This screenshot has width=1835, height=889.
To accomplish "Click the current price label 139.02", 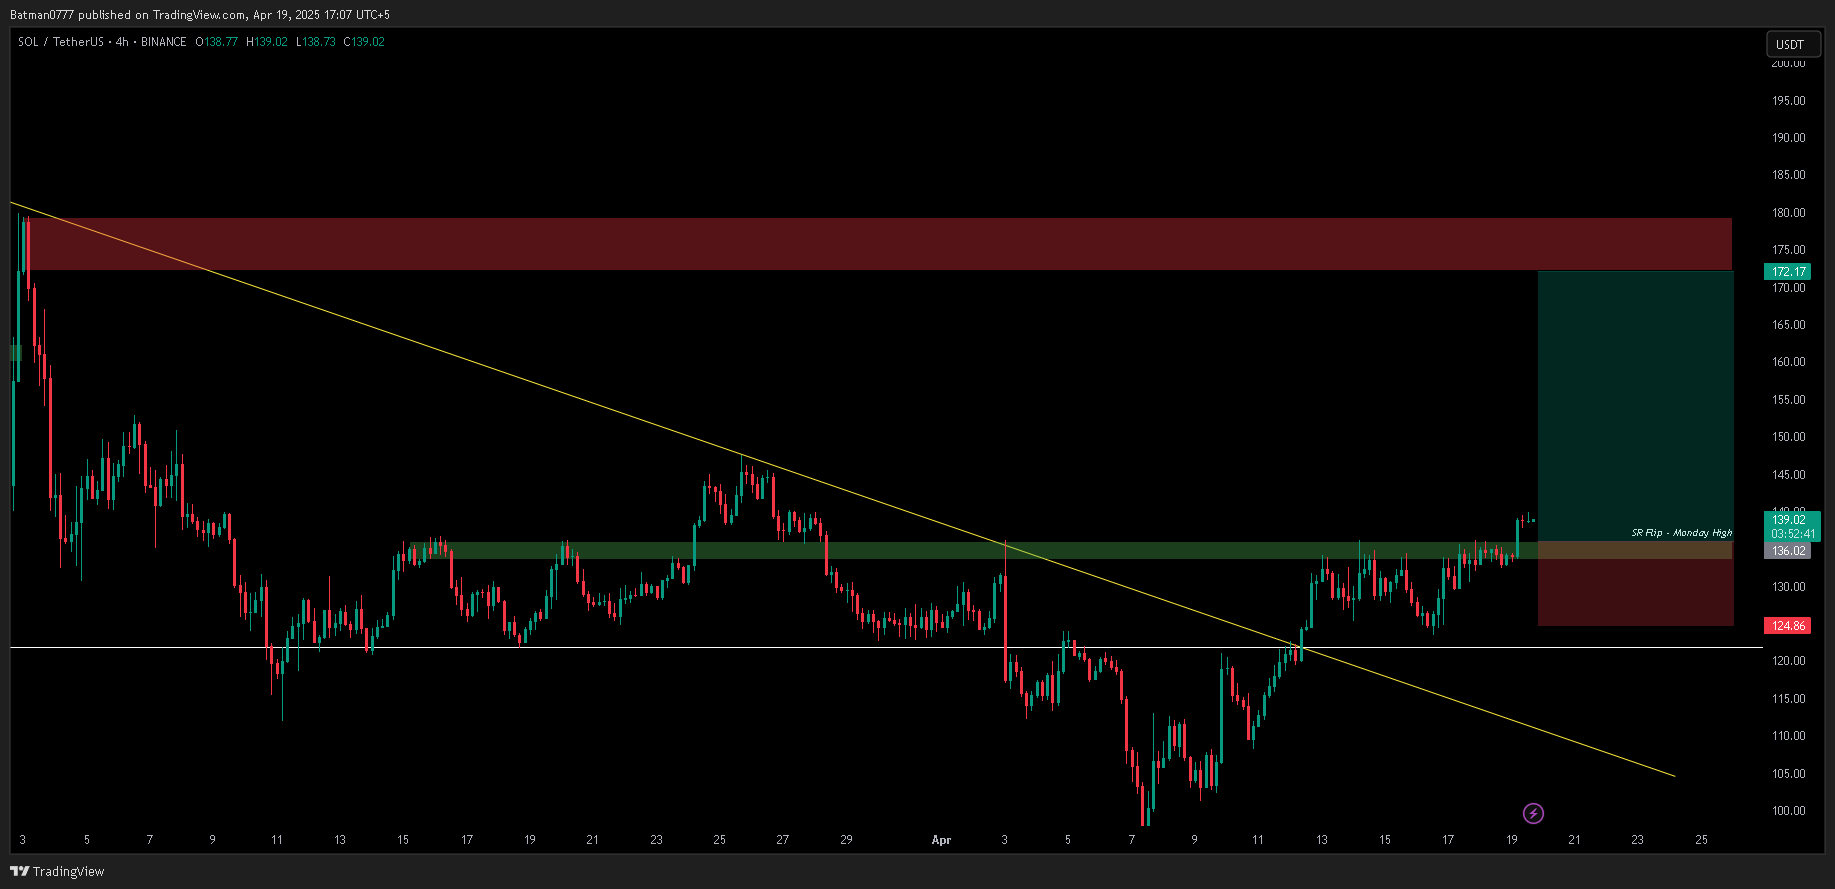I will [x=1789, y=520].
